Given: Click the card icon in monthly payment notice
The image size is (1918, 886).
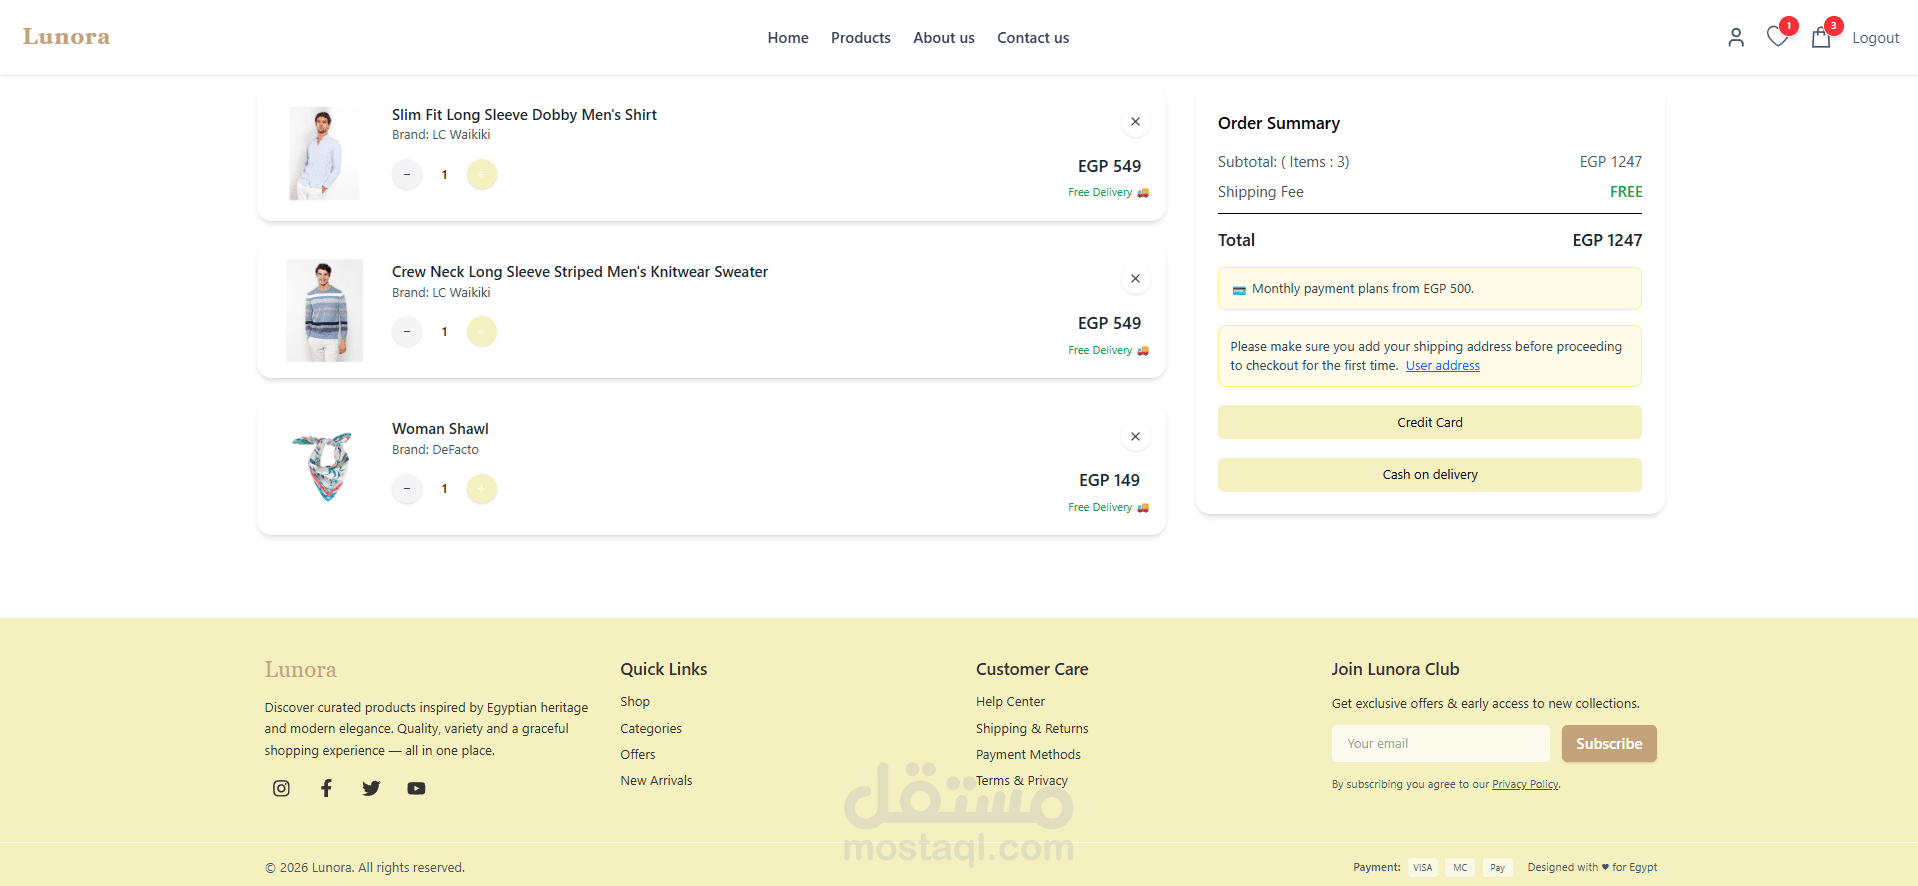Looking at the screenshot, I should (1239, 290).
